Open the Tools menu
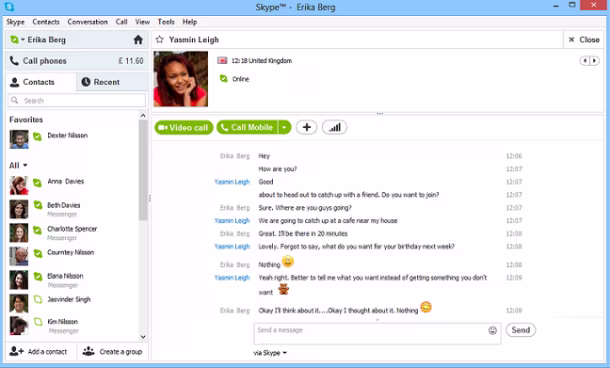The height and width of the screenshot is (368, 610). coord(166,22)
